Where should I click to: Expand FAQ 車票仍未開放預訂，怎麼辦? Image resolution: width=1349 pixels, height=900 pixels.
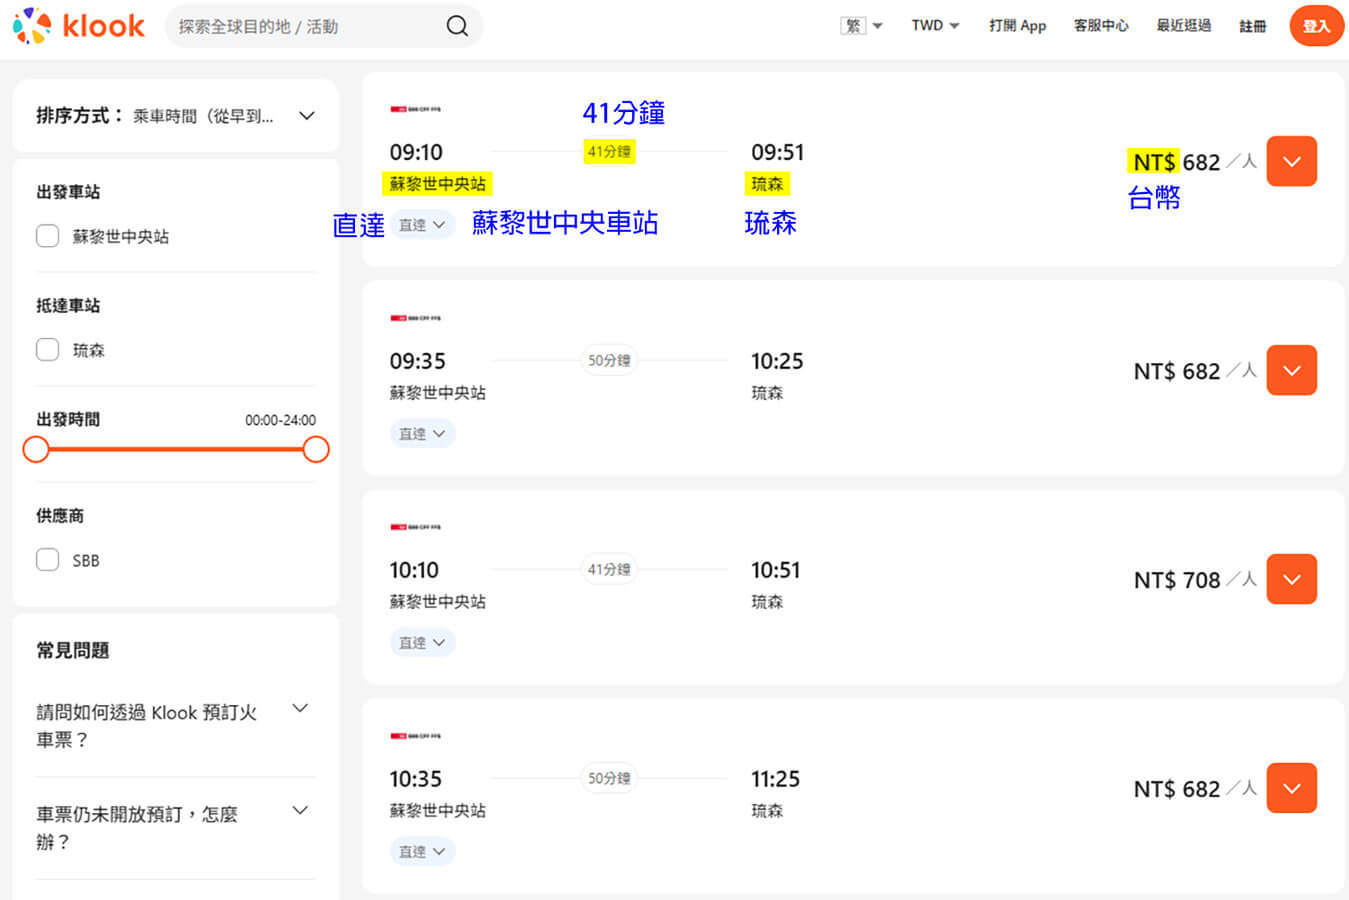click(174, 828)
